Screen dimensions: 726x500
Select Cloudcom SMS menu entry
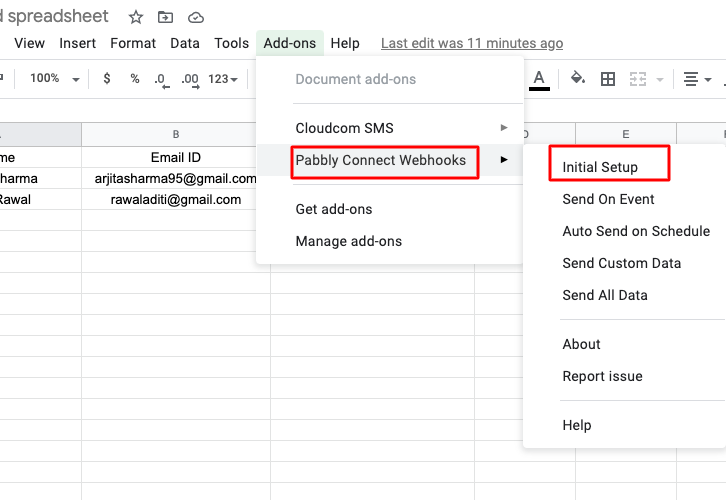pos(390,128)
